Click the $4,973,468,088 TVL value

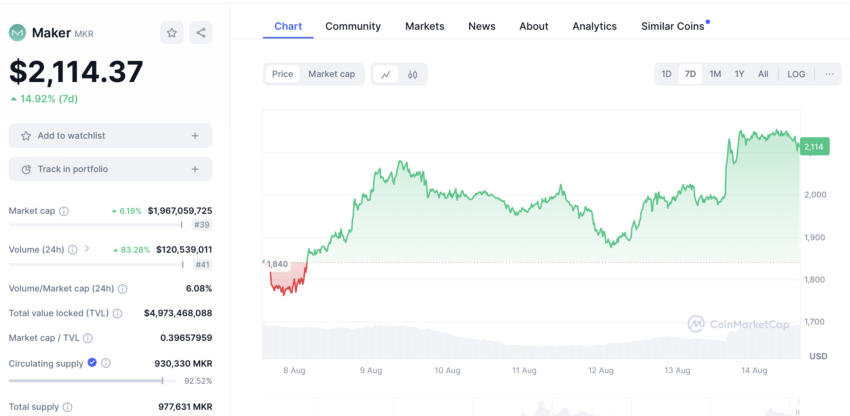coord(178,313)
